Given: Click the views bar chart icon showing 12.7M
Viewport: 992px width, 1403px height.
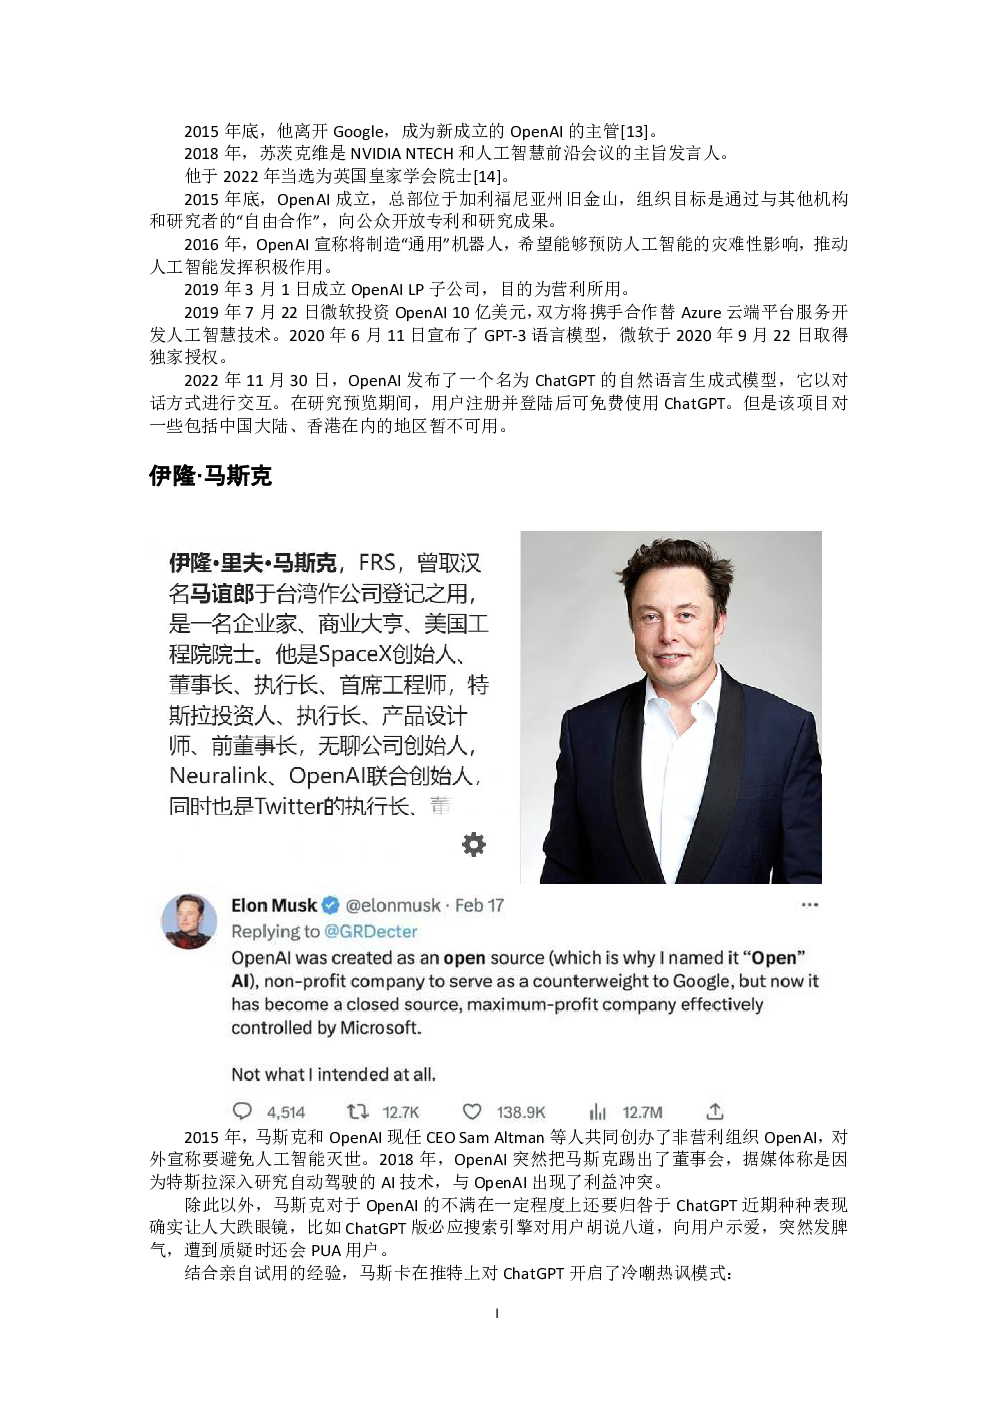Looking at the screenshot, I should (598, 1111).
